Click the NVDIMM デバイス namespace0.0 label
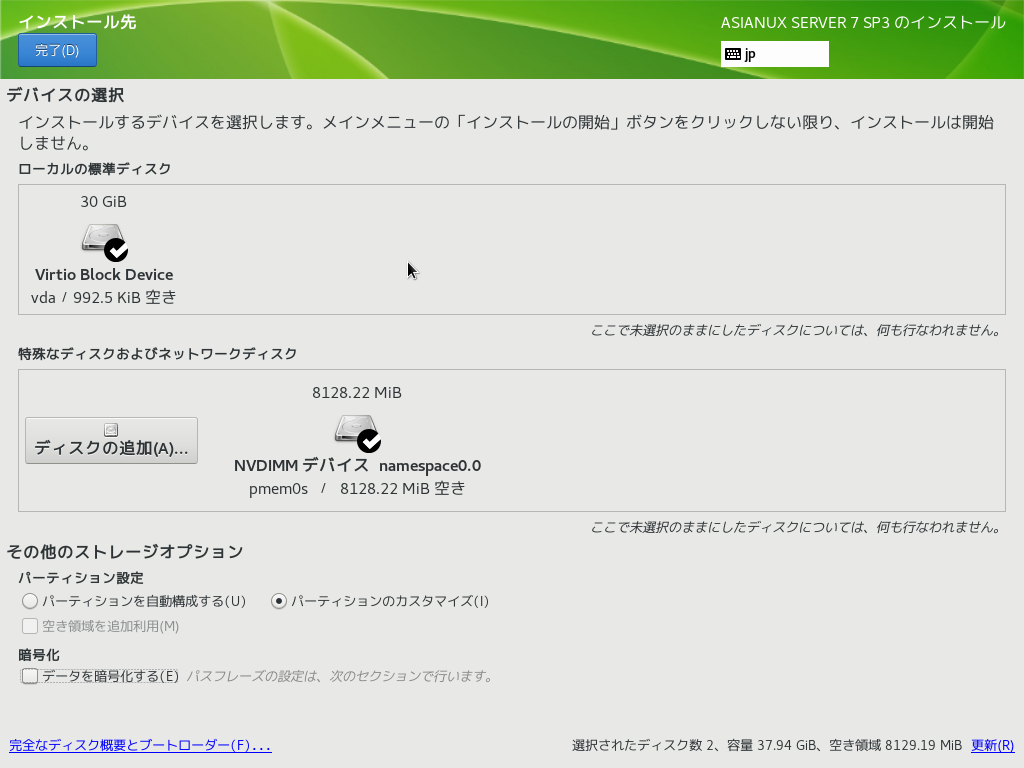The width and height of the screenshot is (1024, 768). click(x=357, y=466)
